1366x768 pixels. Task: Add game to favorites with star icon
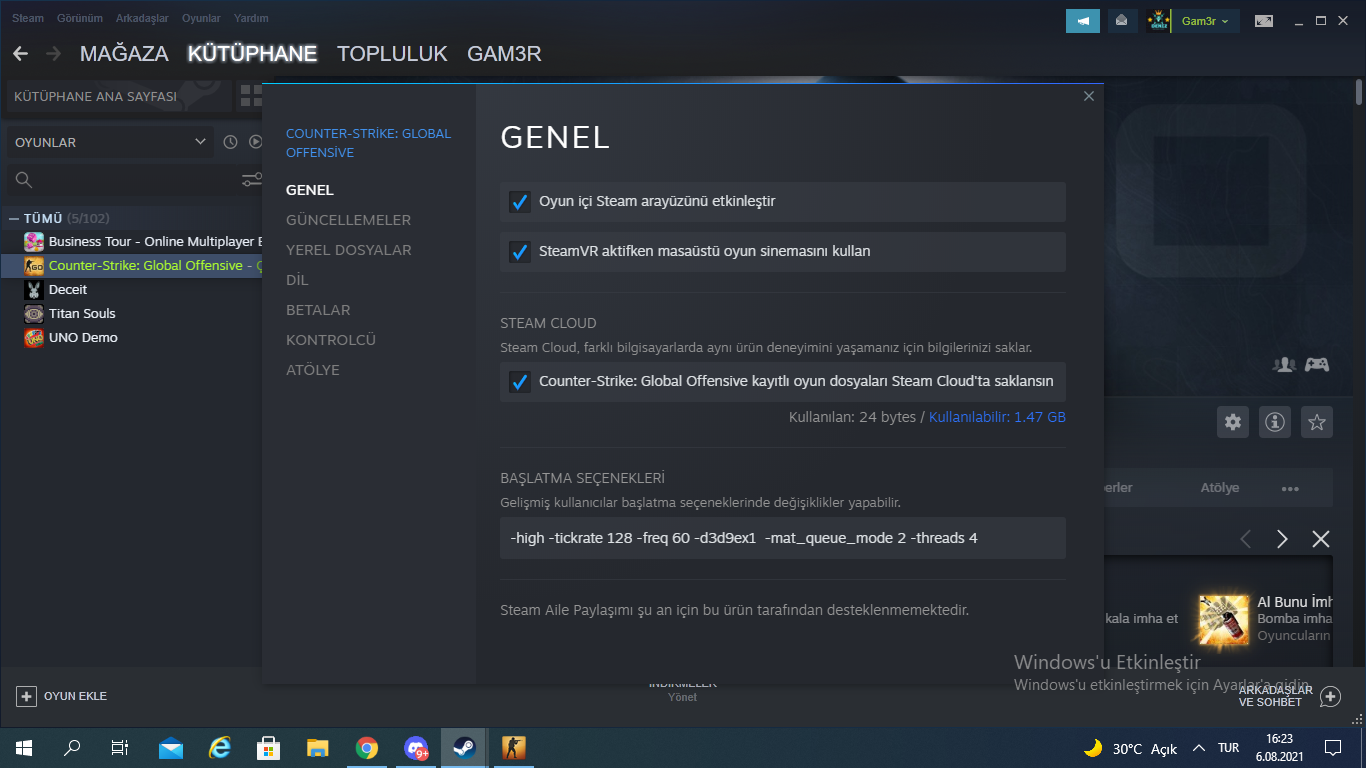[x=1317, y=422]
